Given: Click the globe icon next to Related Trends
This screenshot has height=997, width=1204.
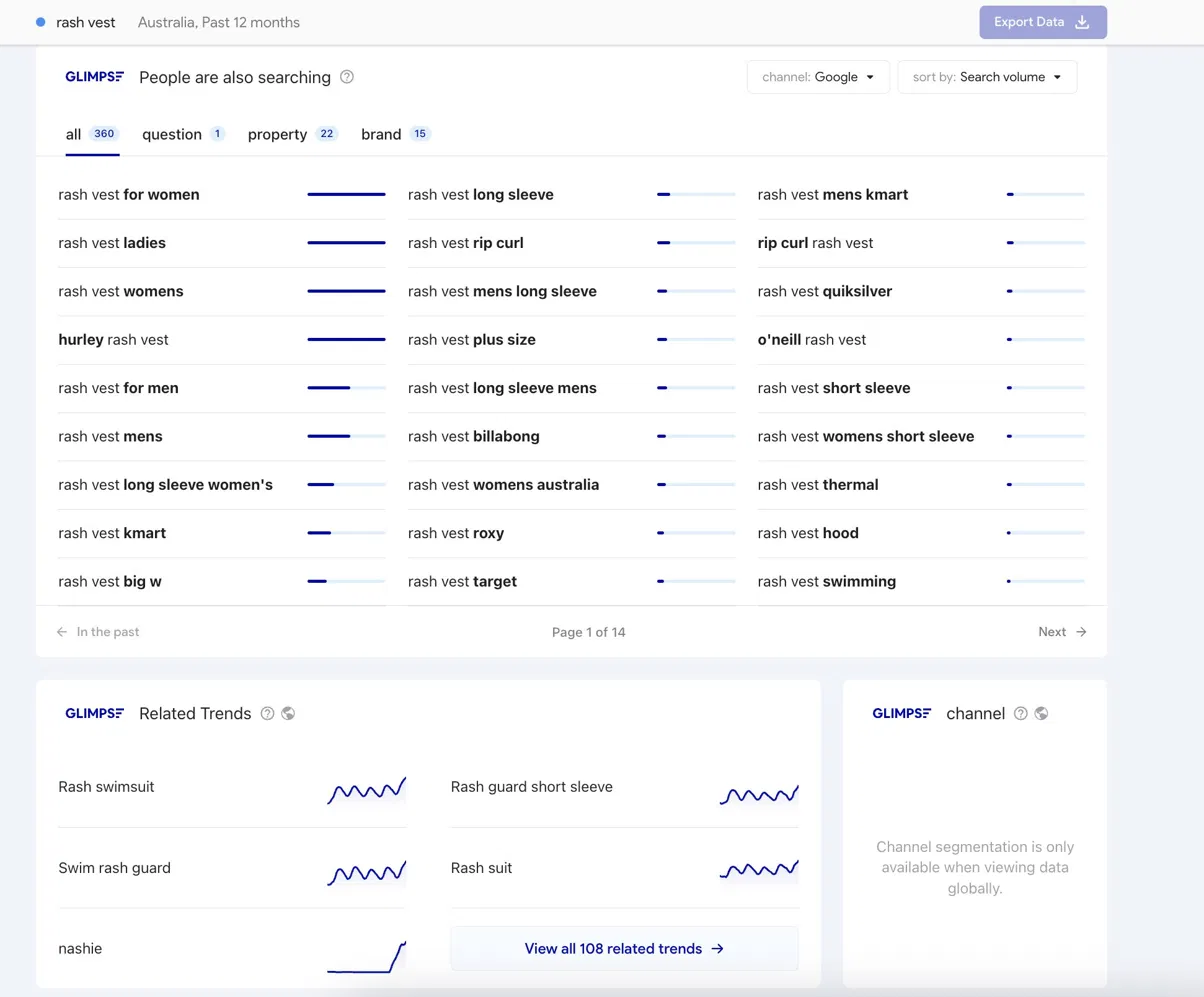Looking at the screenshot, I should coord(289,714).
